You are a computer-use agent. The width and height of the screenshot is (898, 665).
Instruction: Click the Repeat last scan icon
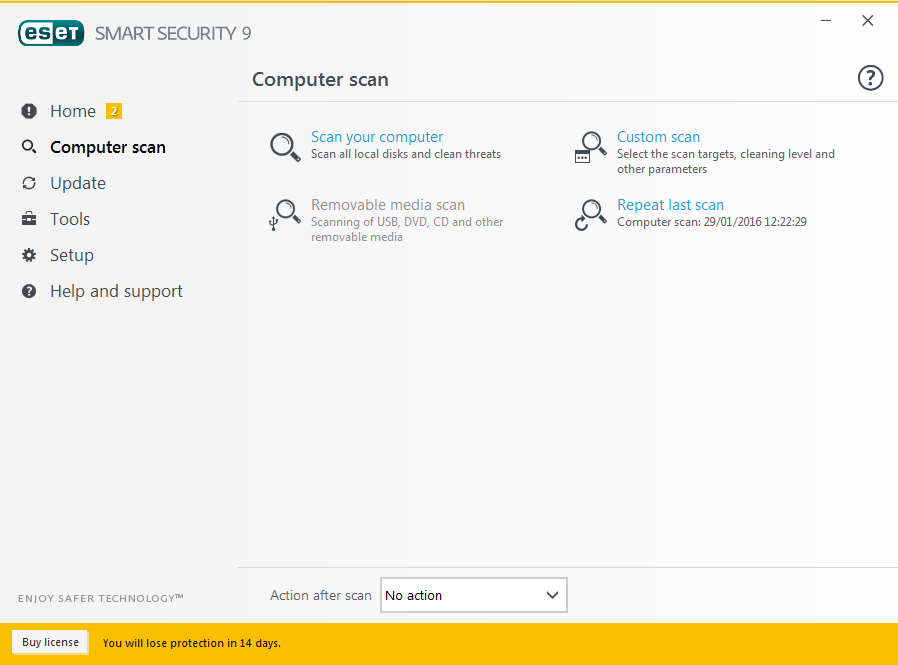click(590, 215)
